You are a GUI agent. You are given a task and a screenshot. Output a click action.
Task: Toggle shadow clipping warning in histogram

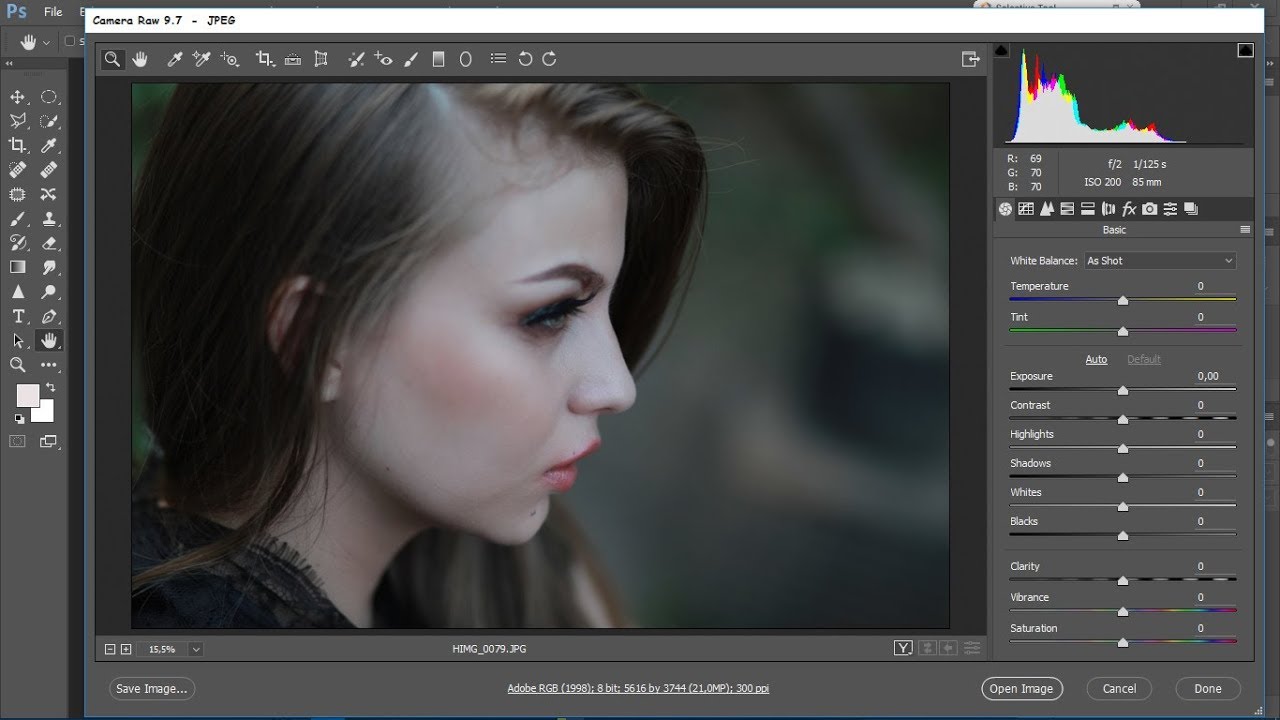1002,51
